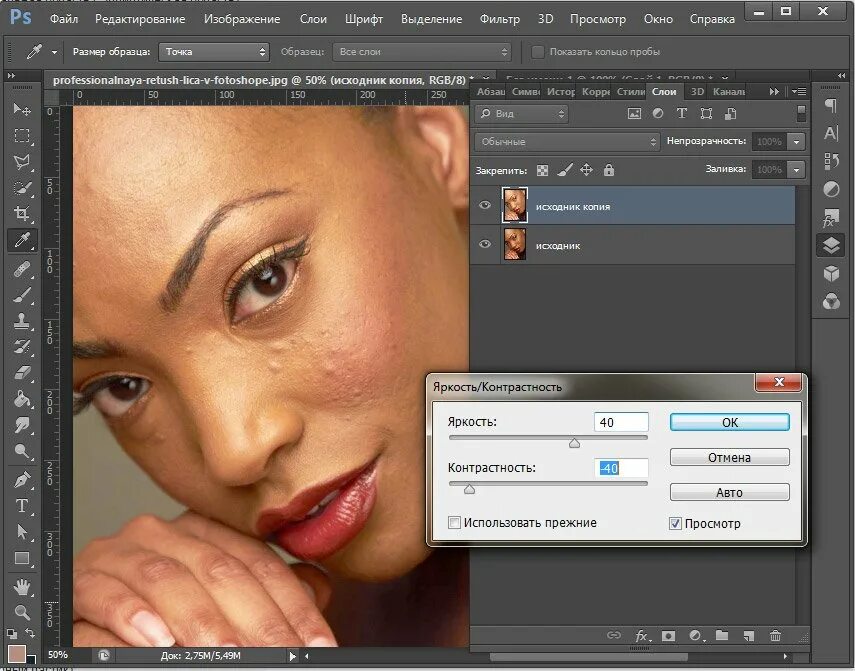This screenshot has height=671, width=855.
Task: Open the 'Фильтр' menu
Action: click(499, 19)
